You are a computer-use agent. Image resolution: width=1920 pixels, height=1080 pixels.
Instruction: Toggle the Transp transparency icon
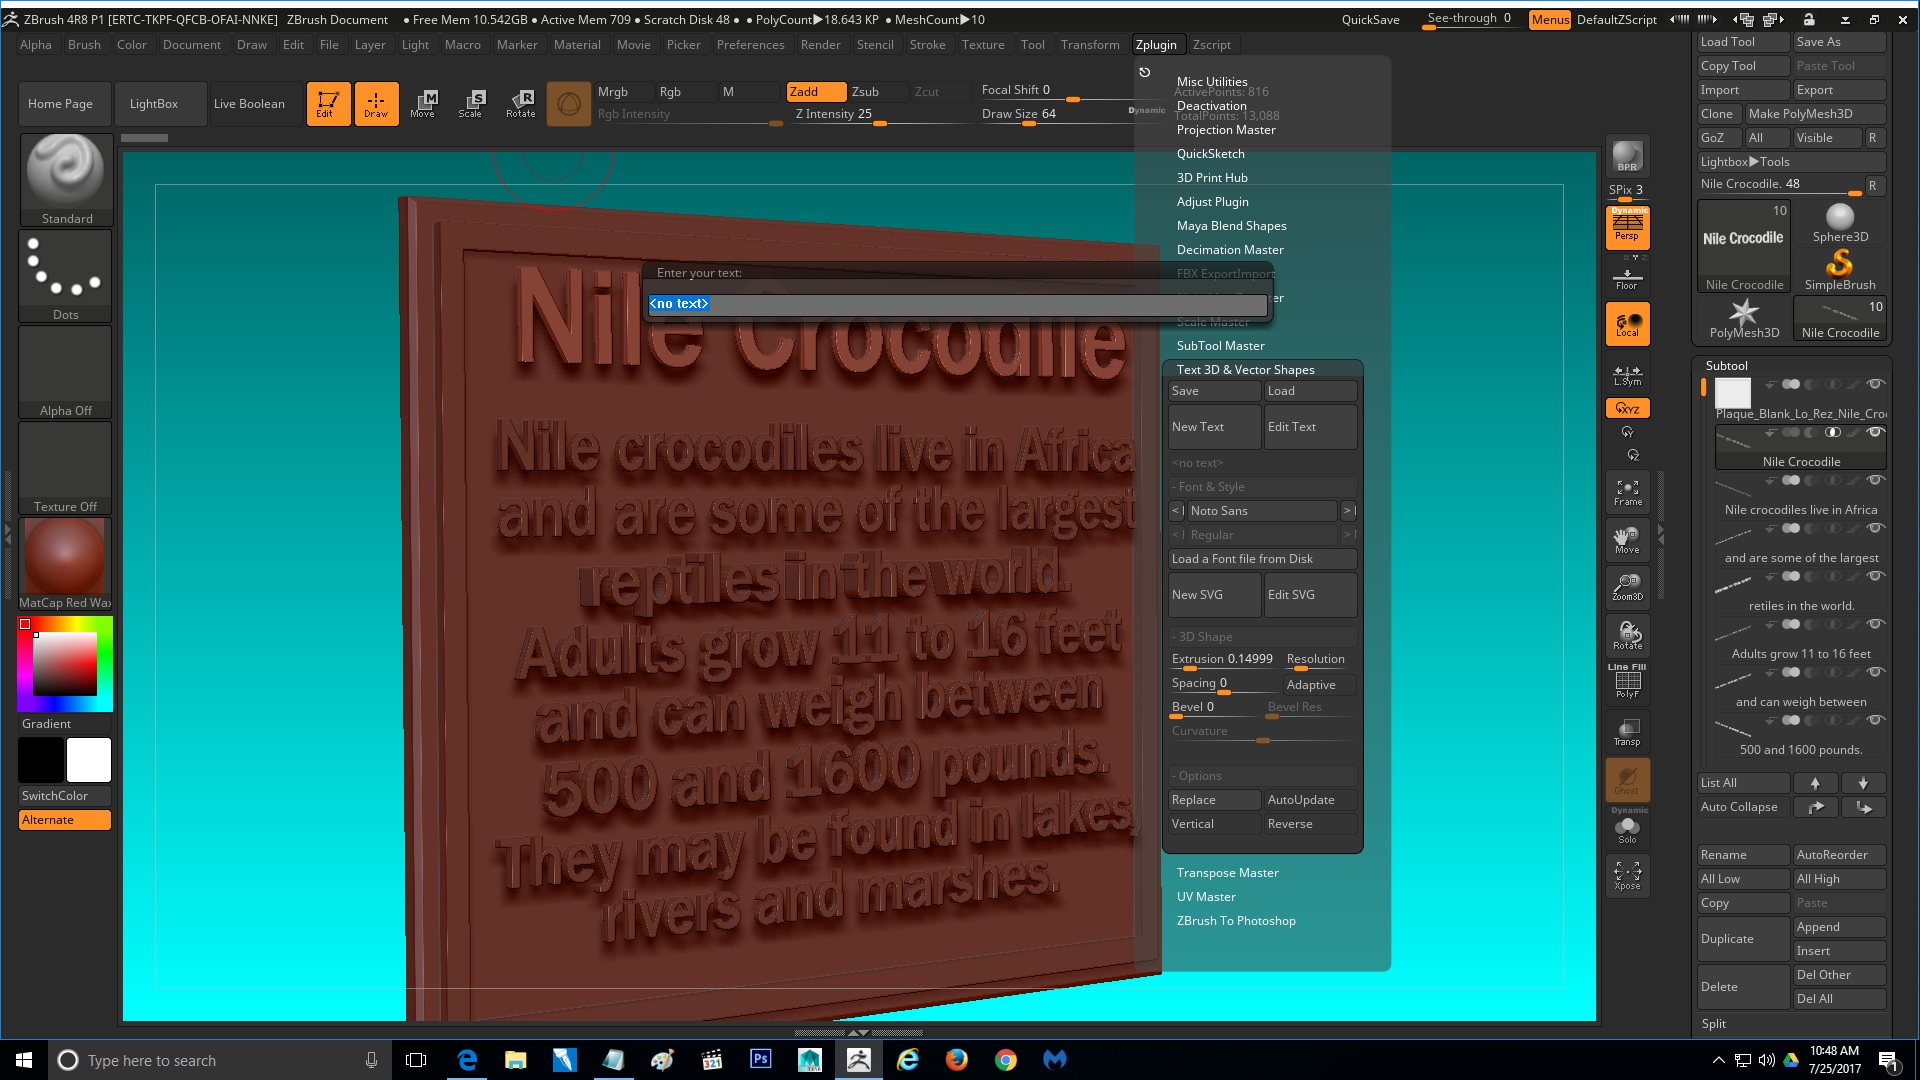pyautogui.click(x=1627, y=732)
